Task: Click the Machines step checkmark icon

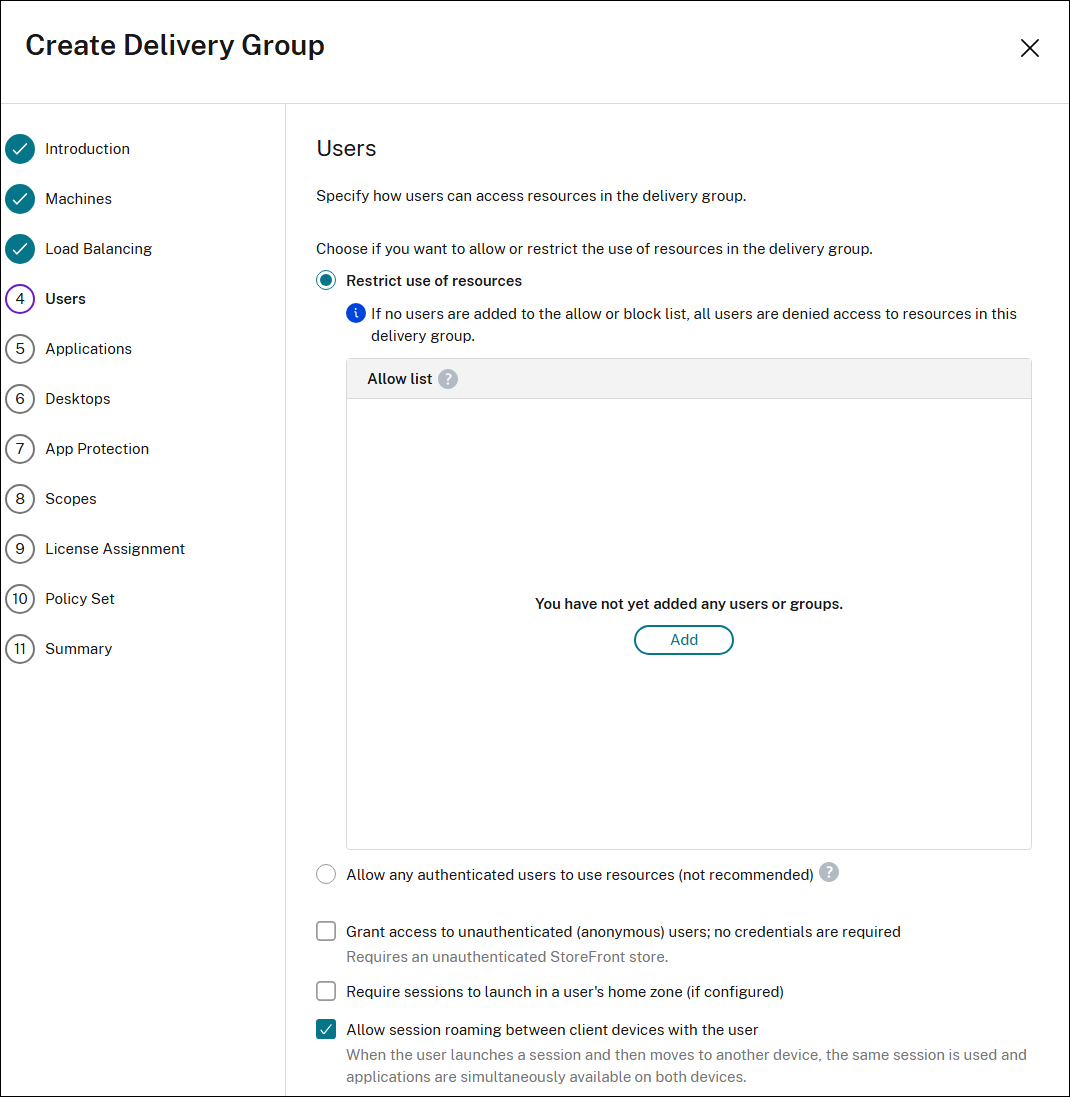Action: (20, 199)
